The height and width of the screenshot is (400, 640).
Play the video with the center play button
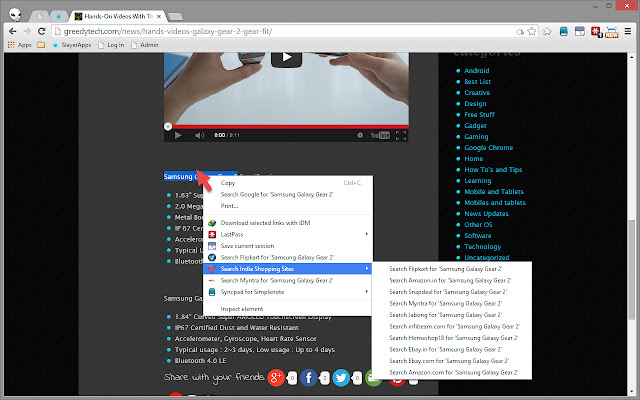click(287, 58)
